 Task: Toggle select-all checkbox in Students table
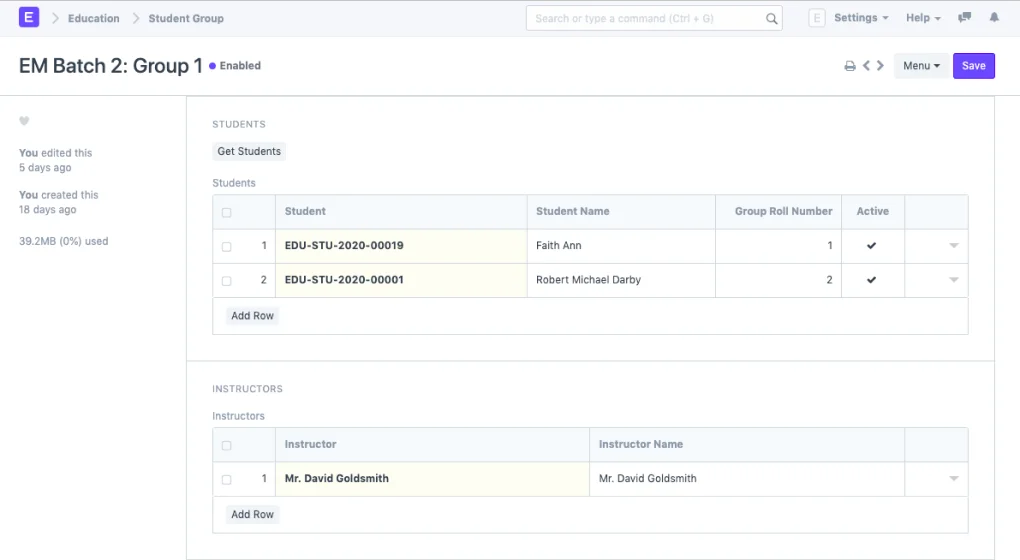pos(226,212)
